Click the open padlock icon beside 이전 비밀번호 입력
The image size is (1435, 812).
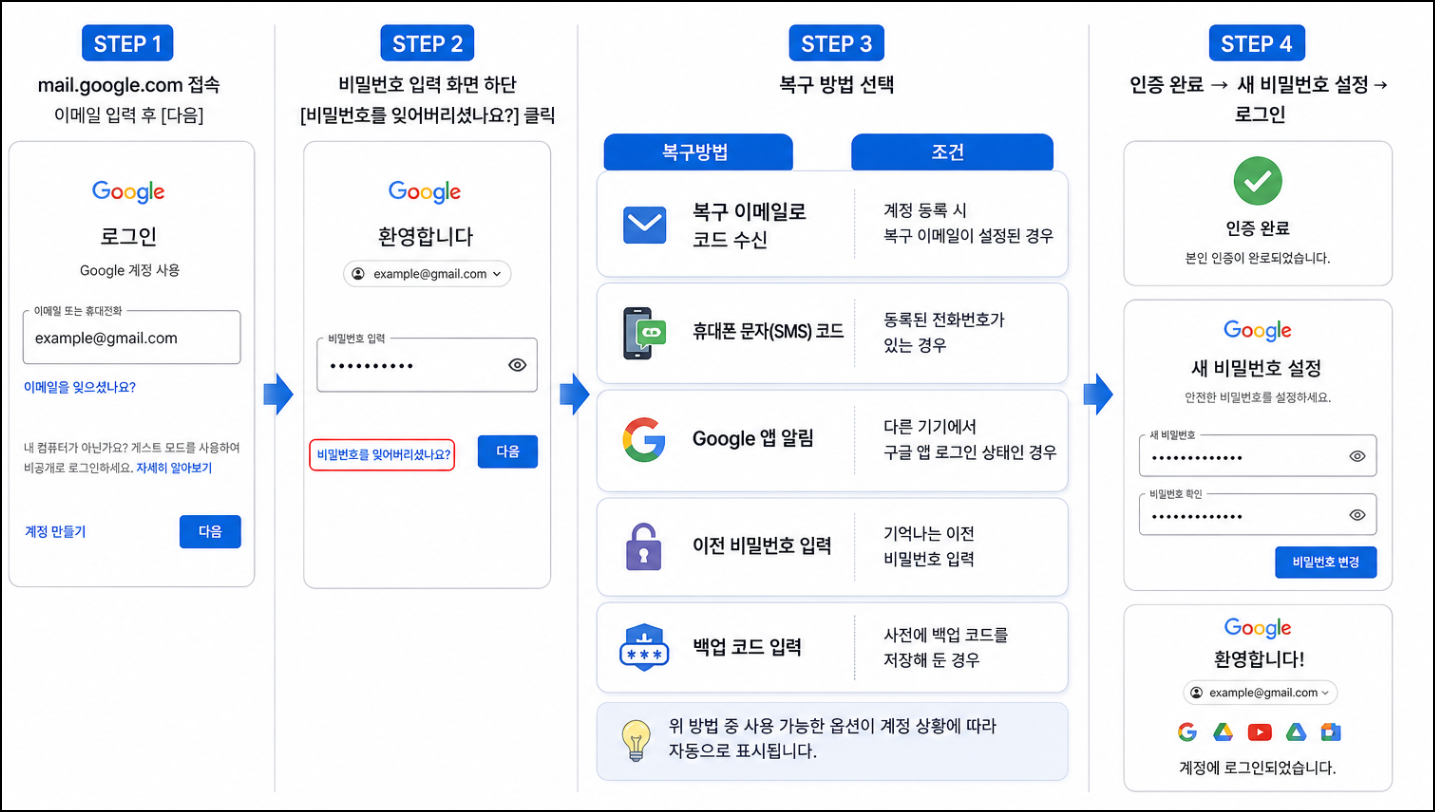[x=644, y=546]
